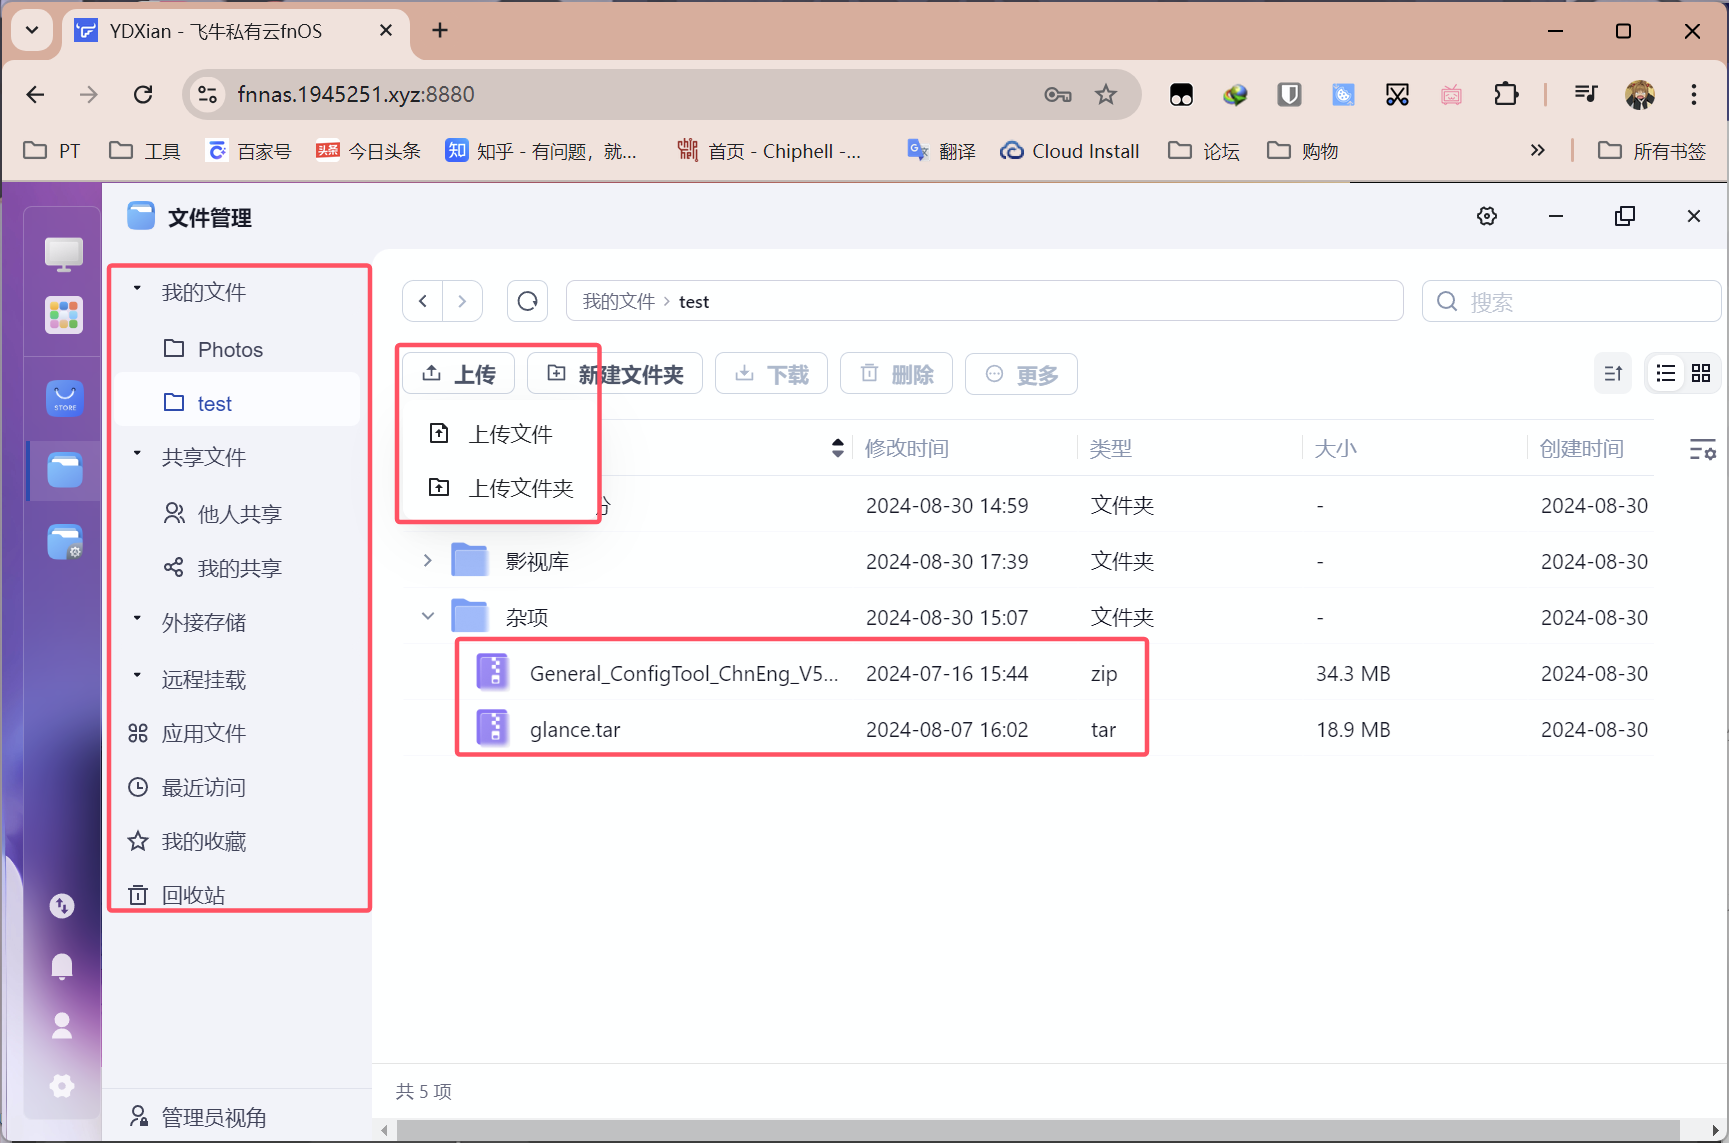Open 回收站 recycle bin
Screen dimensions: 1729x1143
point(237,895)
